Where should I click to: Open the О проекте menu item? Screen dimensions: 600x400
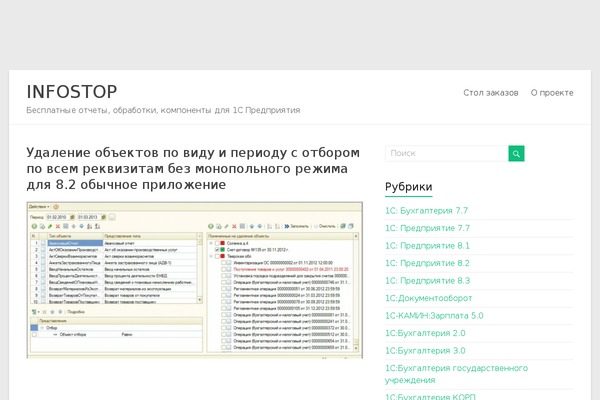click(552, 93)
